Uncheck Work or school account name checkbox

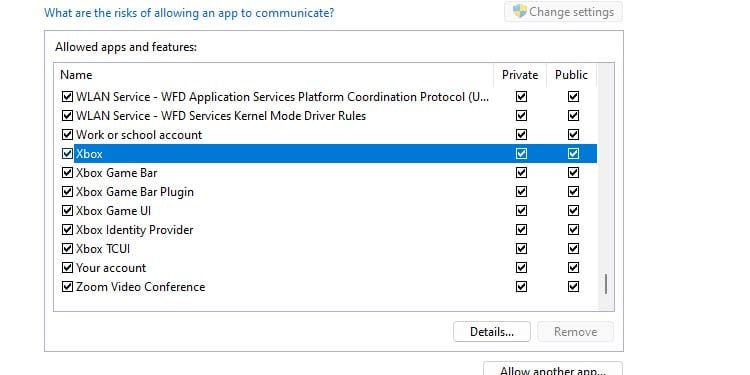67,135
